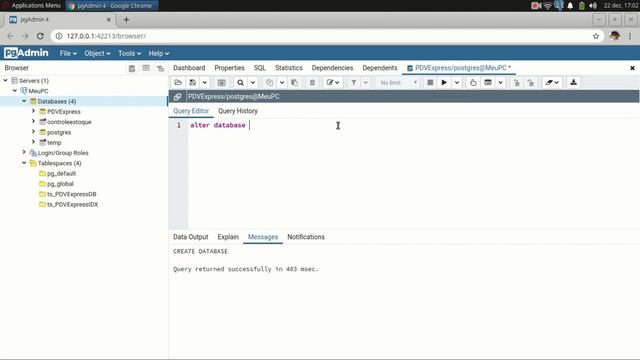Click the delete trash icon

tap(312, 82)
